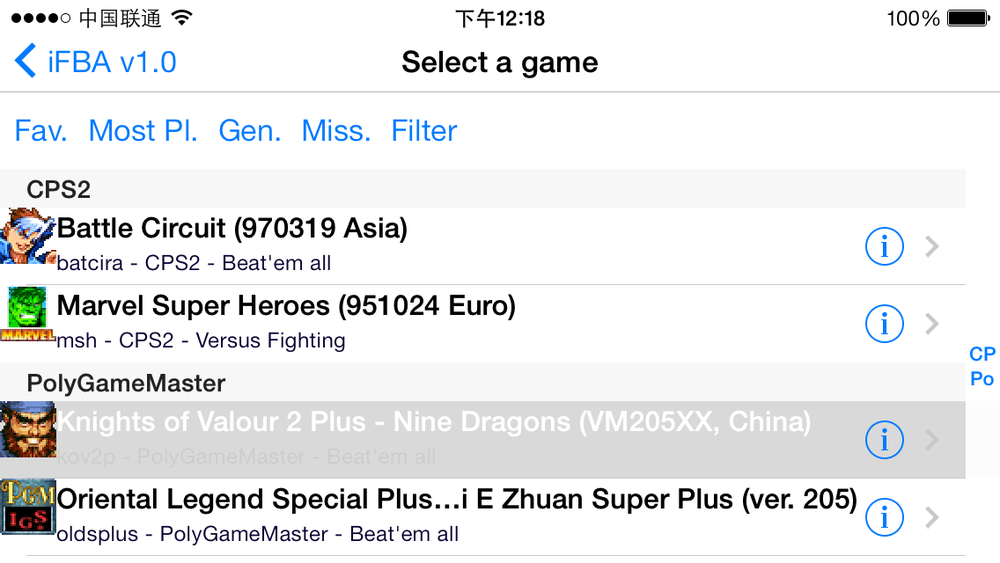
Task: Expand Battle Circuit row chevron
Action: tap(932, 246)
